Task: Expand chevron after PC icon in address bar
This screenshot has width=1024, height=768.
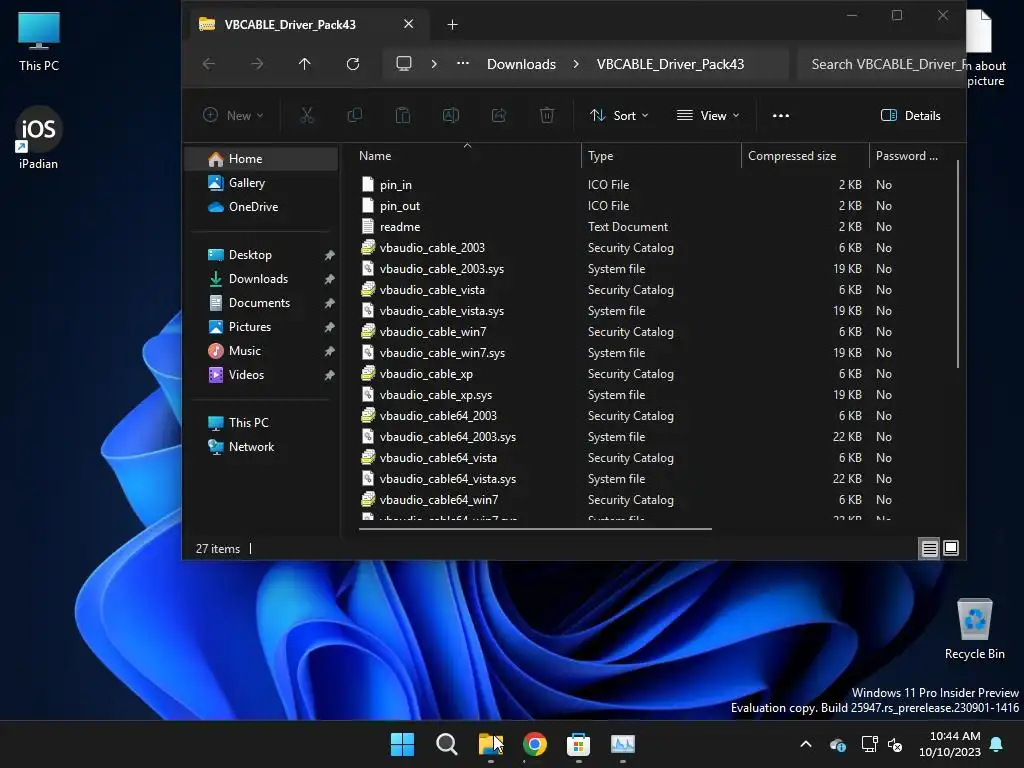Action: coord(434,64)
